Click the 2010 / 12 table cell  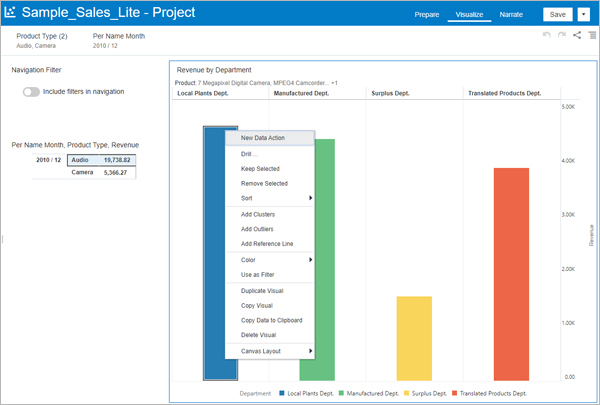[x=49, y=160]
